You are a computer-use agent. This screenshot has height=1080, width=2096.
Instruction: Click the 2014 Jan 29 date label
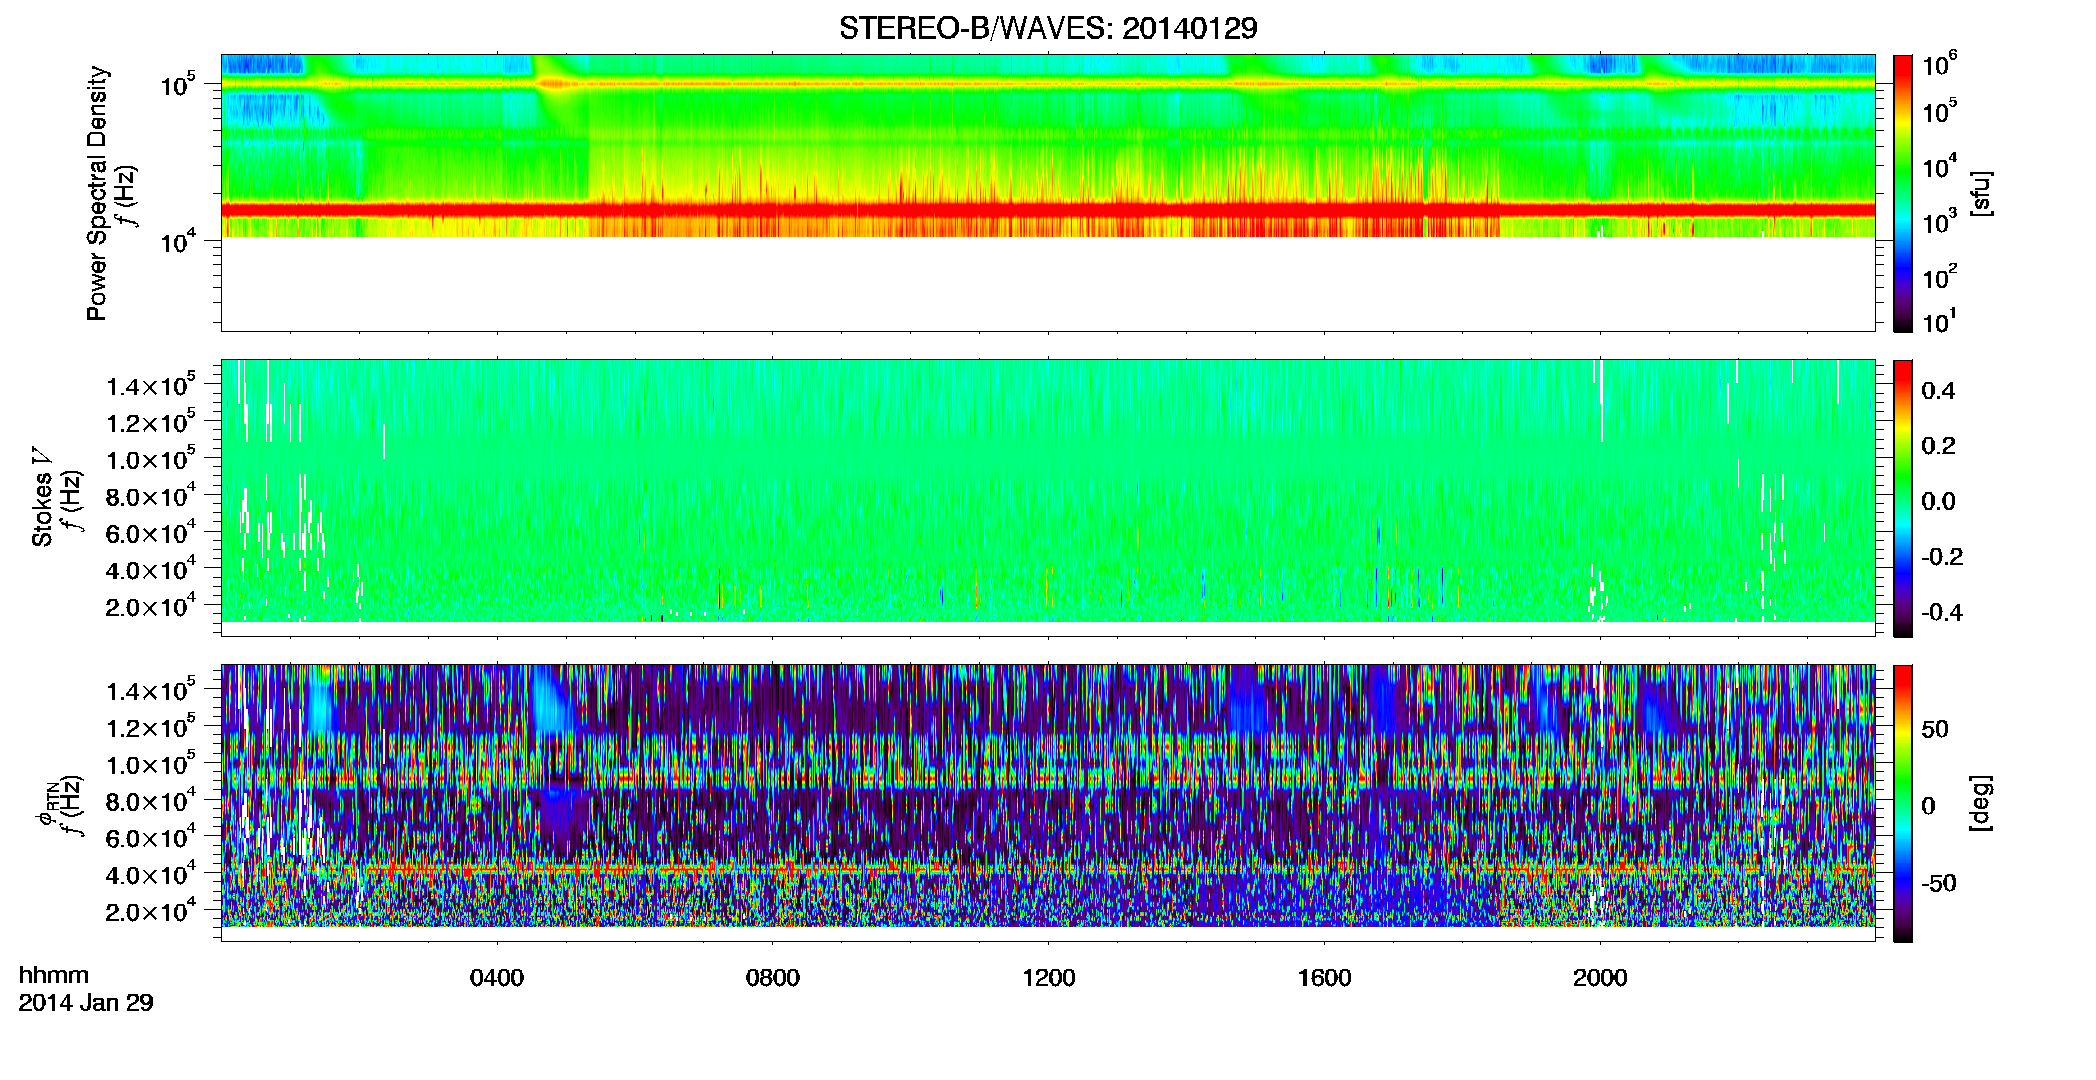(x=86, y=1003)
